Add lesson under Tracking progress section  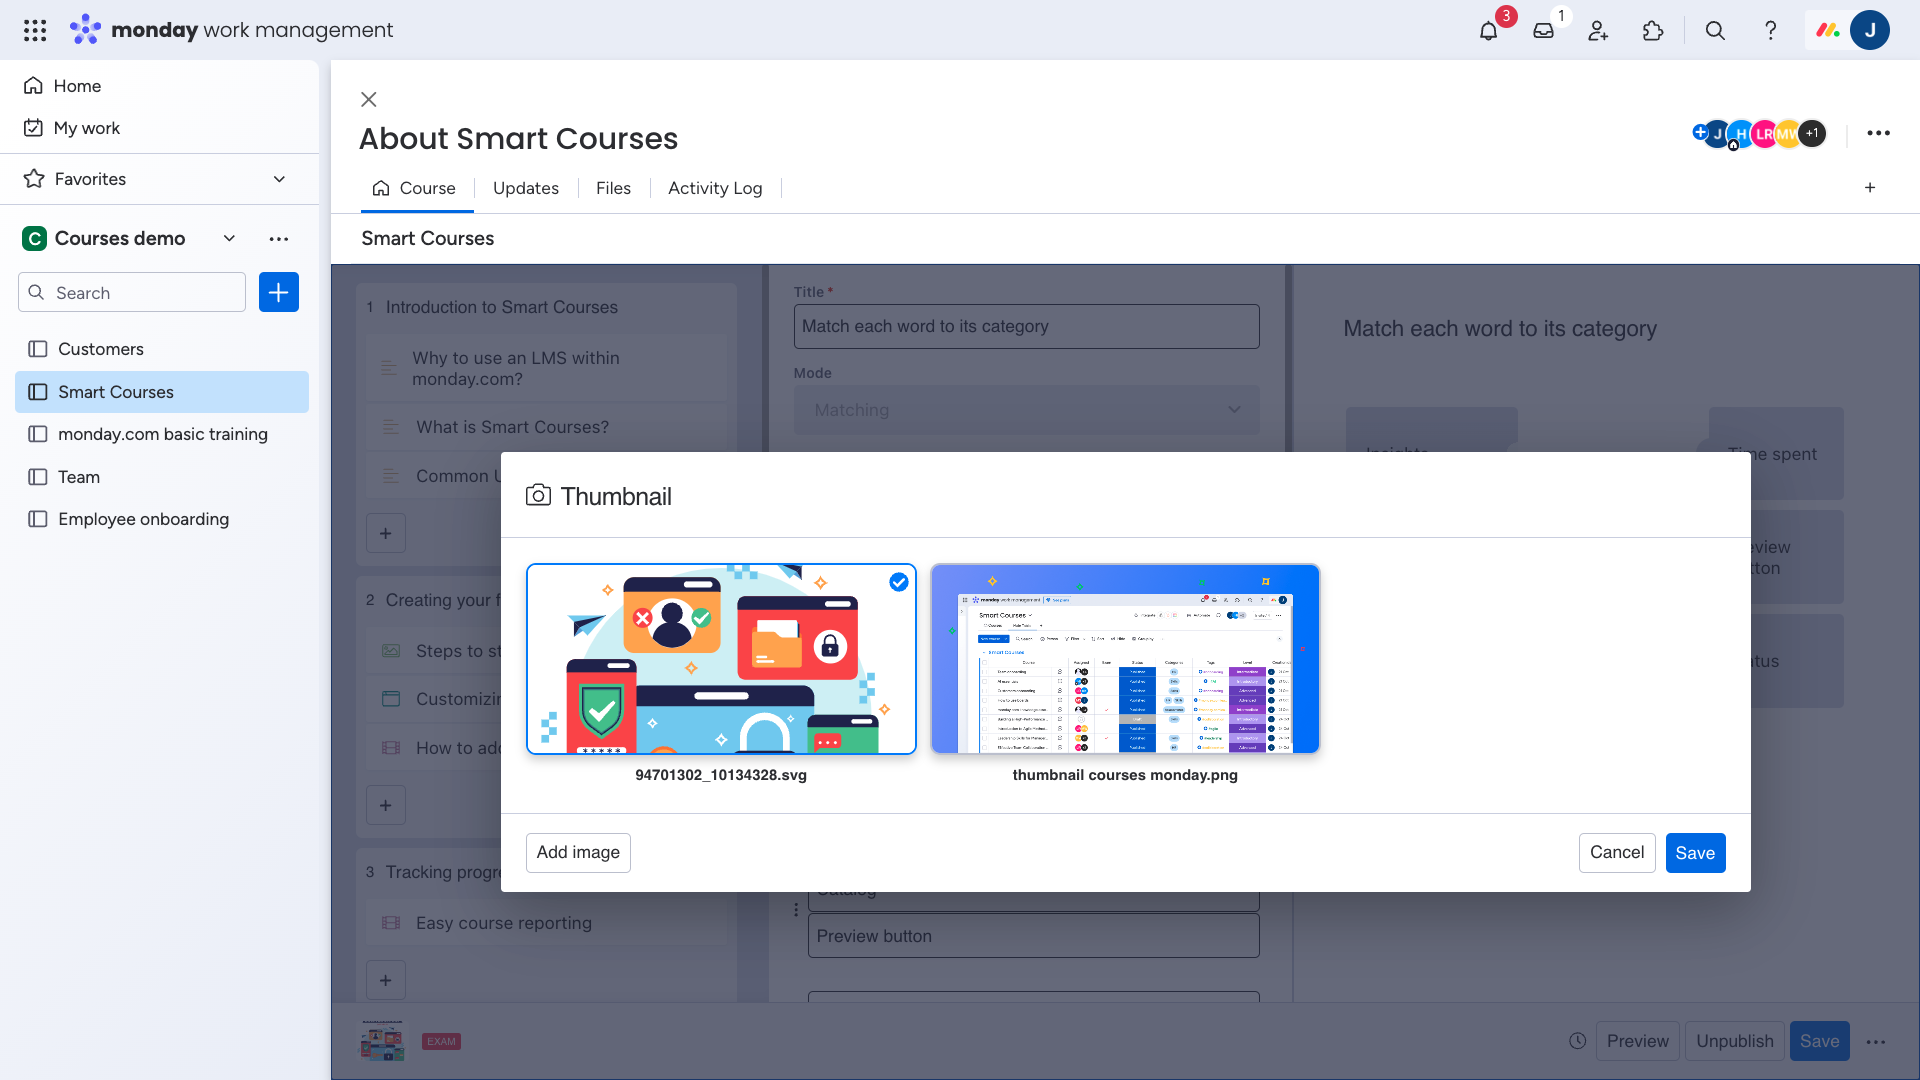point(386,980)
